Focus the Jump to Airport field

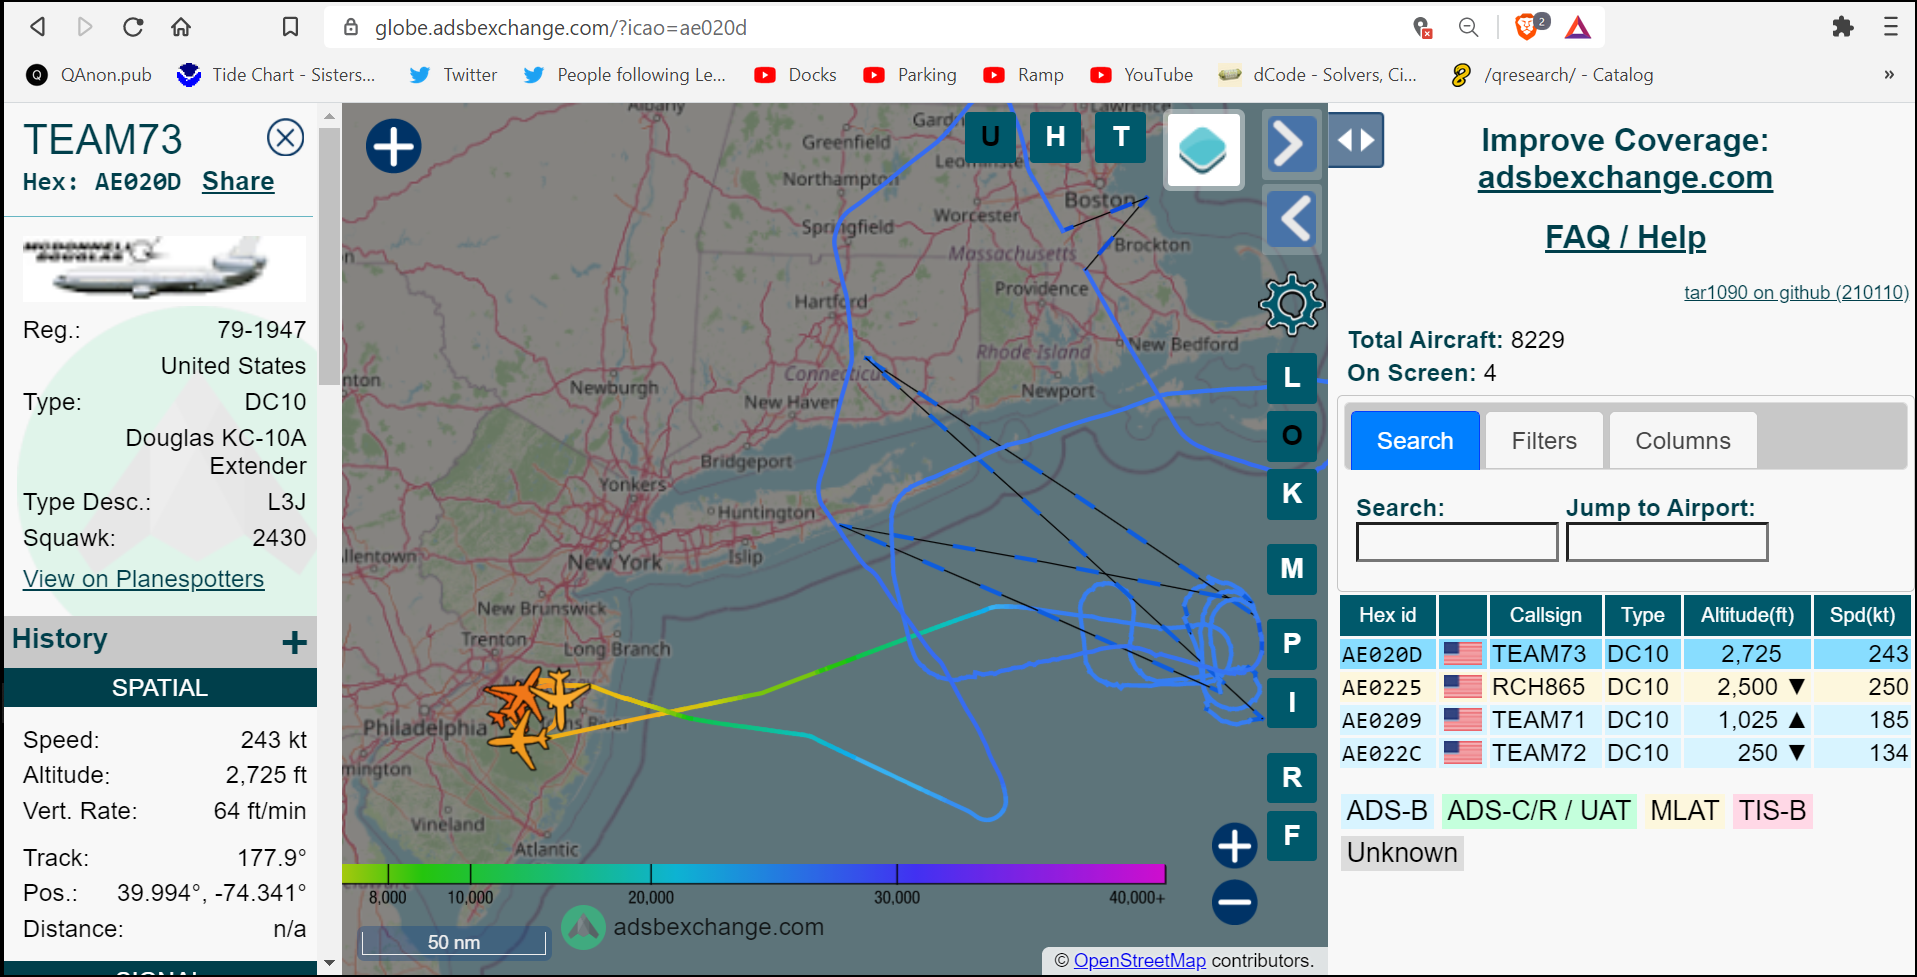(1667, 542)
